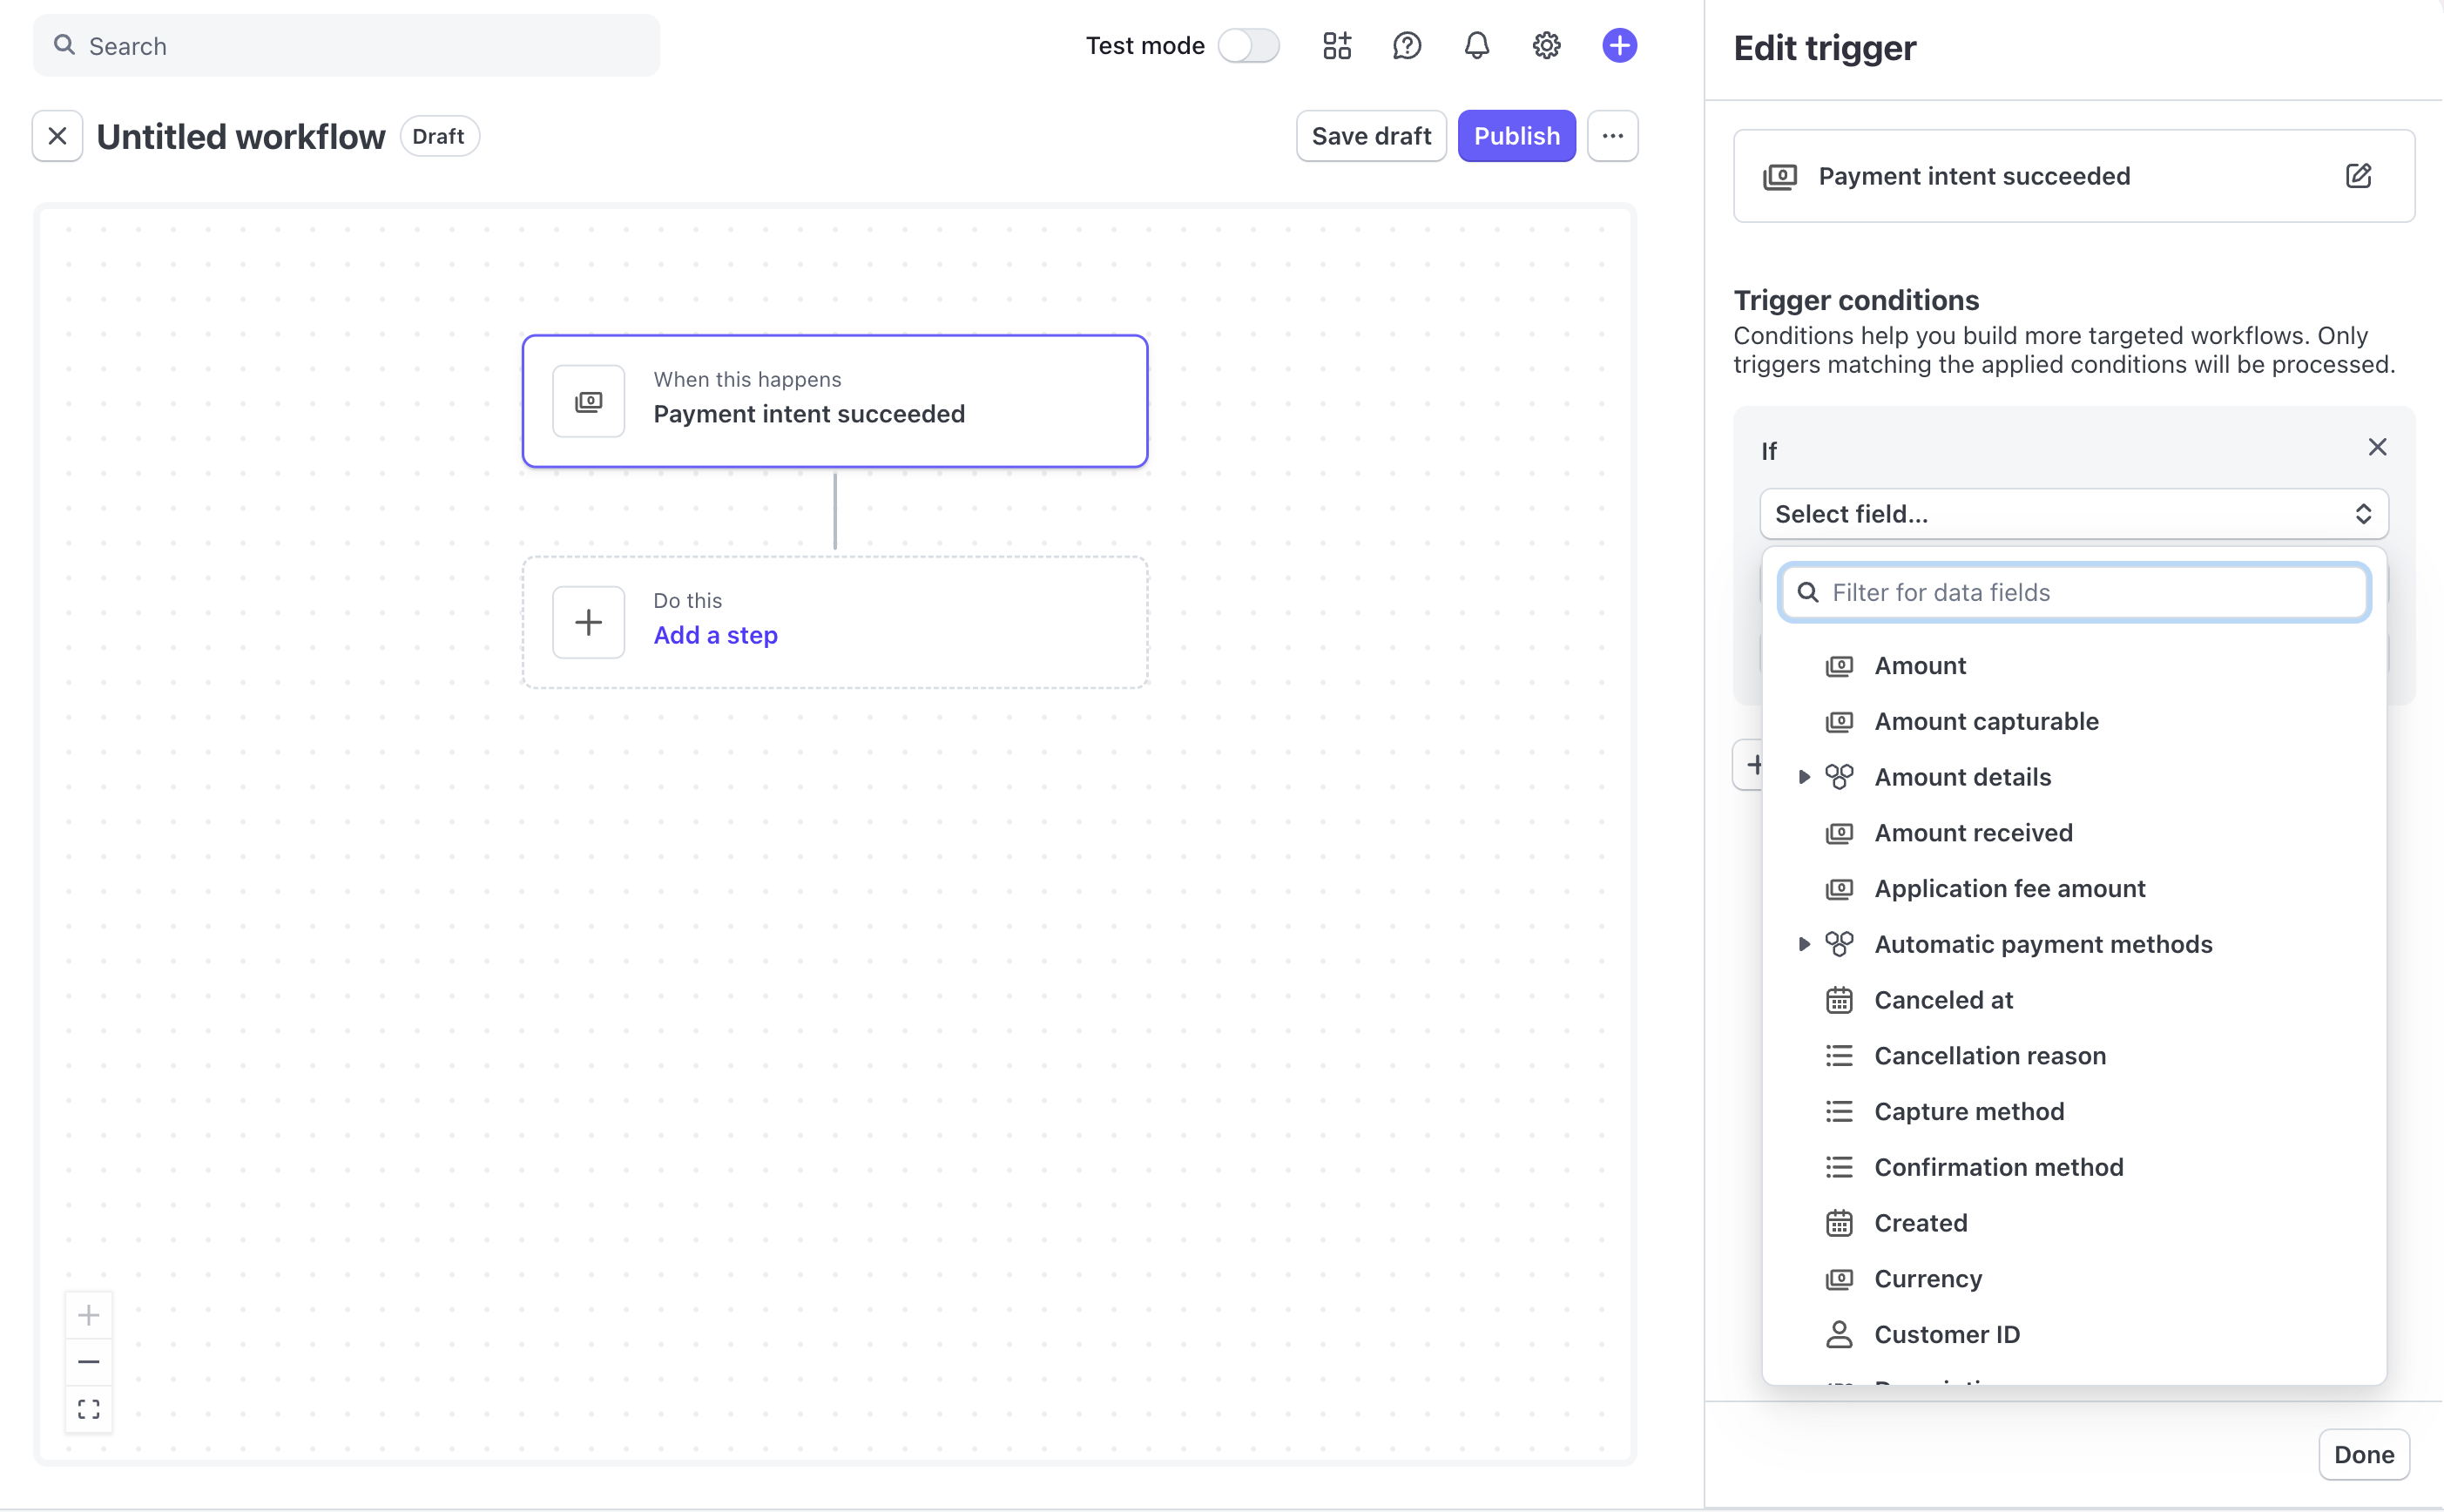Click the Publish button
The image size is (2444, 1512).
click(x=1515, y=136)
